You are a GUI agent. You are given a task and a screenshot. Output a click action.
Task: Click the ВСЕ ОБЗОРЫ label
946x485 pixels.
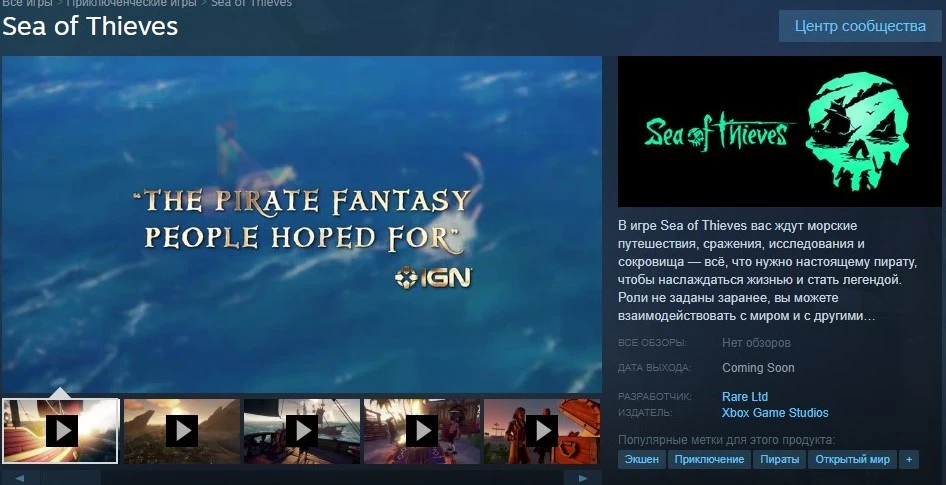click(652, 343)
